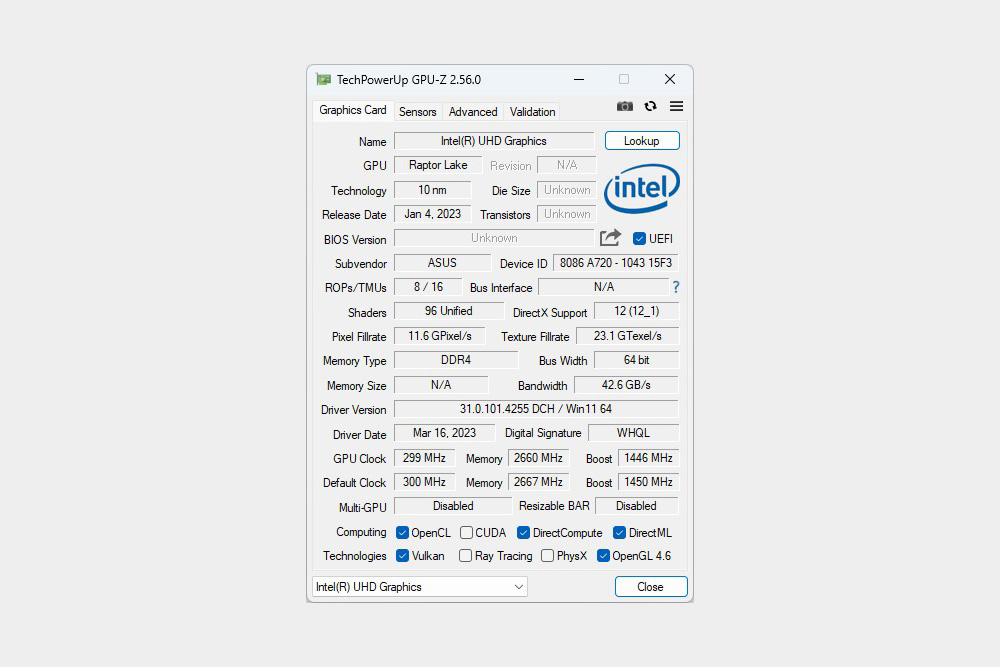Click the Lookup button
Screen dimensions: 1000x667
(642, 141)
